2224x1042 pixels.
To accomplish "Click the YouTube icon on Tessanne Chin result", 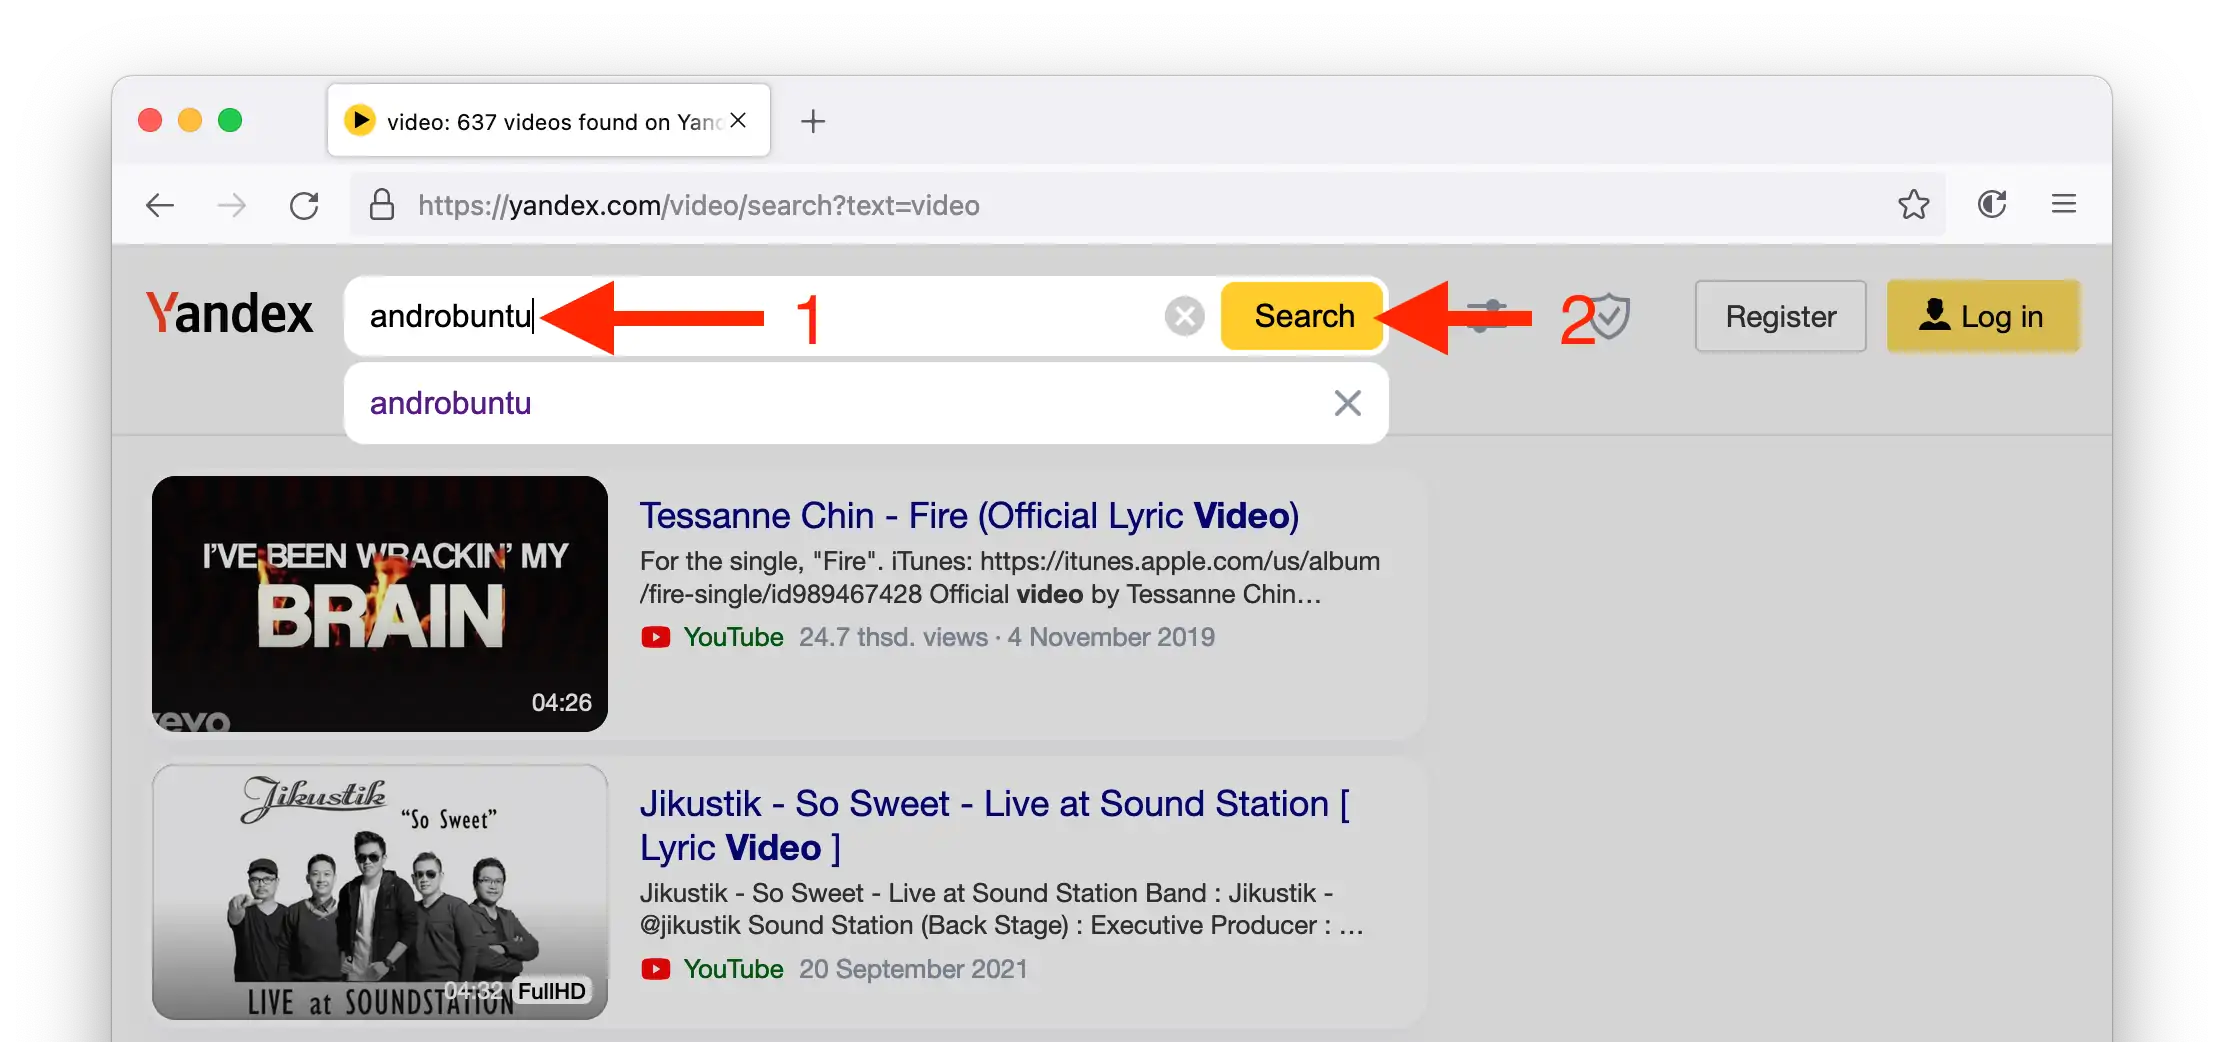I will click(x=656, y=637).
